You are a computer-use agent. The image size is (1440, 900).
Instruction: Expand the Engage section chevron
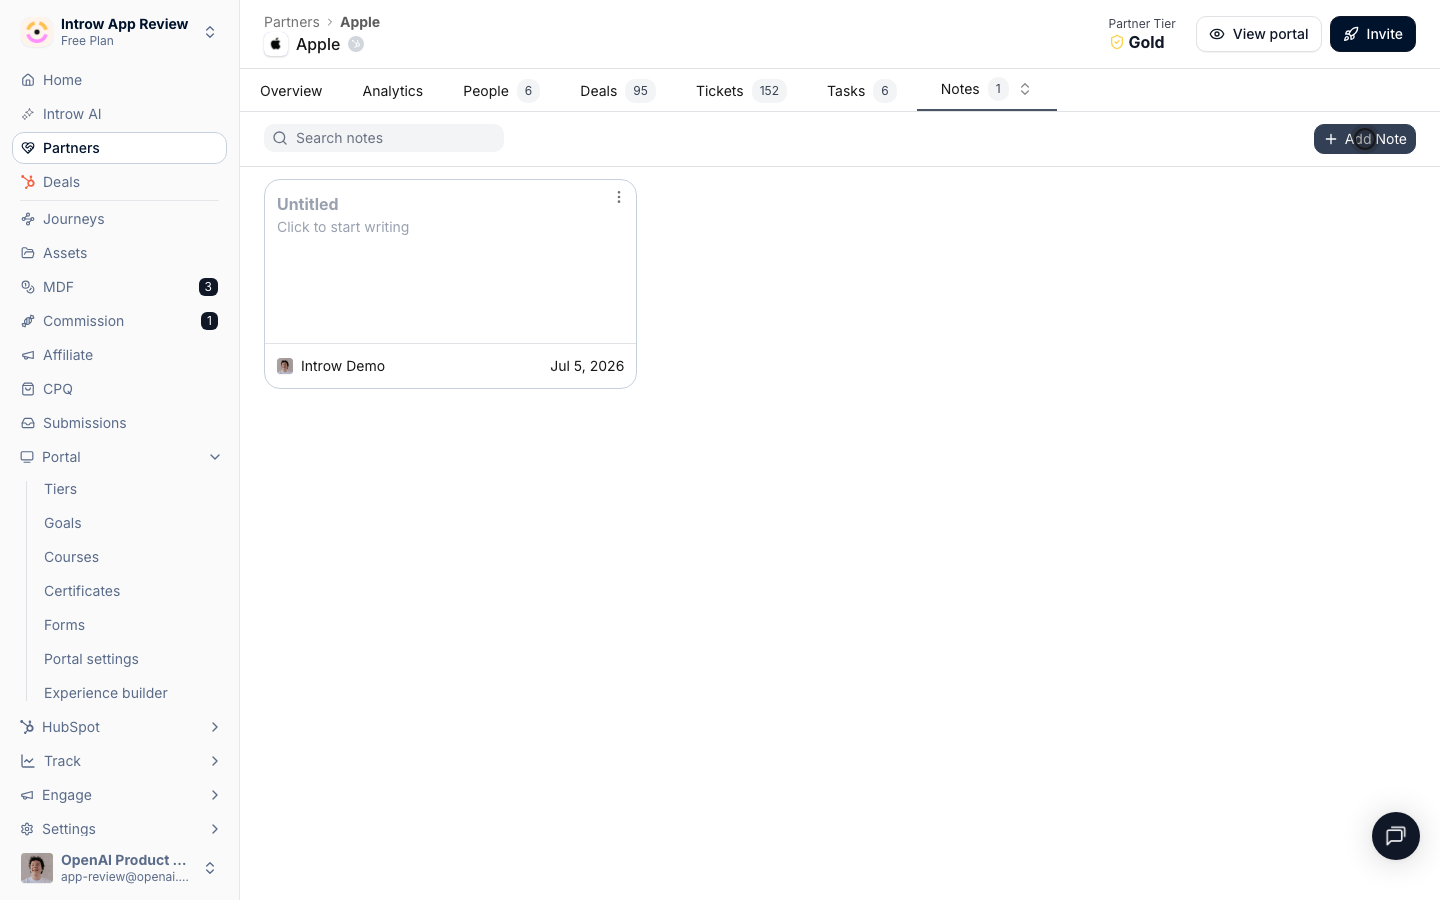pyautogui.click(x=215, y=795)
